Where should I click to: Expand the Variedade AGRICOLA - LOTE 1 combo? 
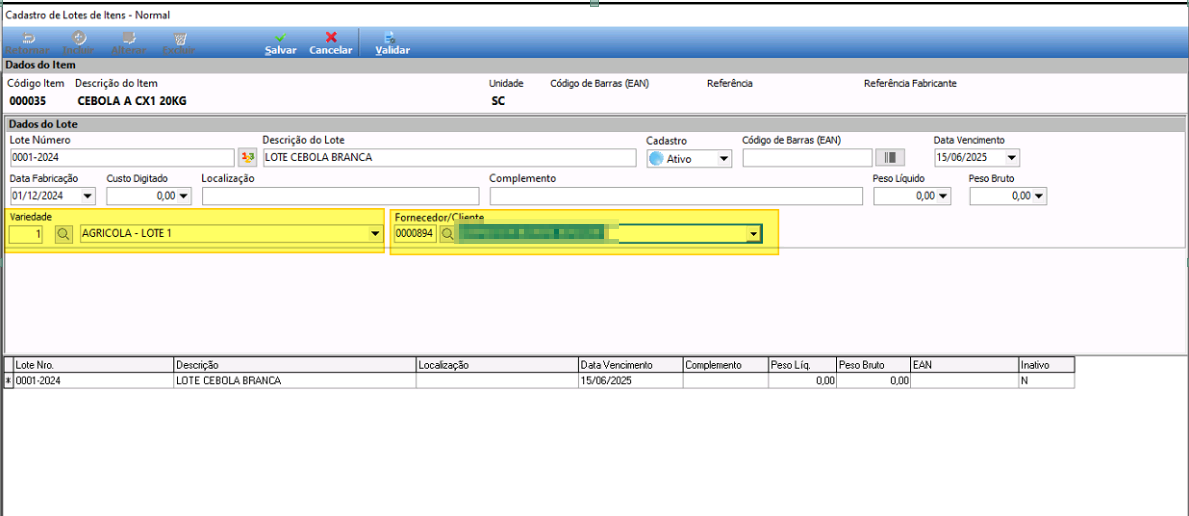(374, 234)
